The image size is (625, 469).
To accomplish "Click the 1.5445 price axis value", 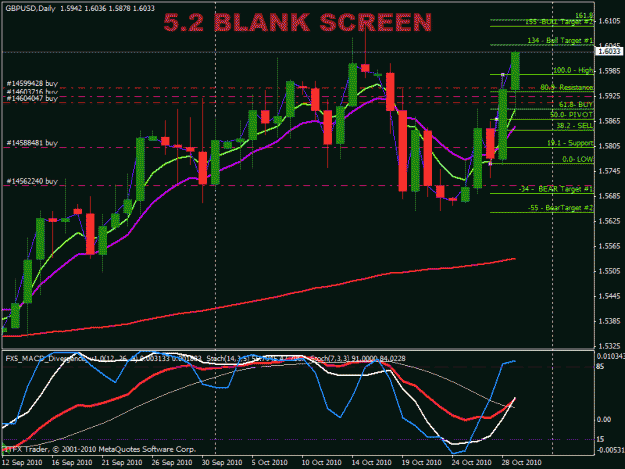I will pyautogui.click(x=609, y=296).
